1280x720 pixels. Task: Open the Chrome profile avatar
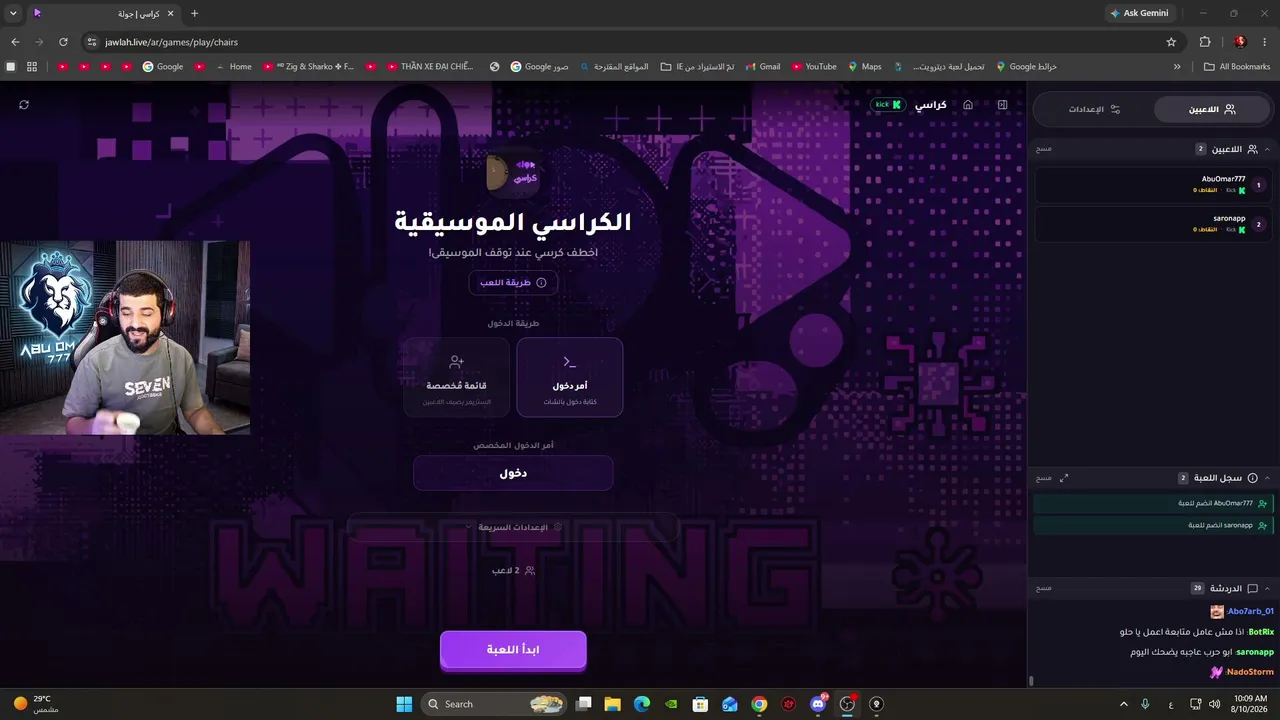click(1240, 42)
